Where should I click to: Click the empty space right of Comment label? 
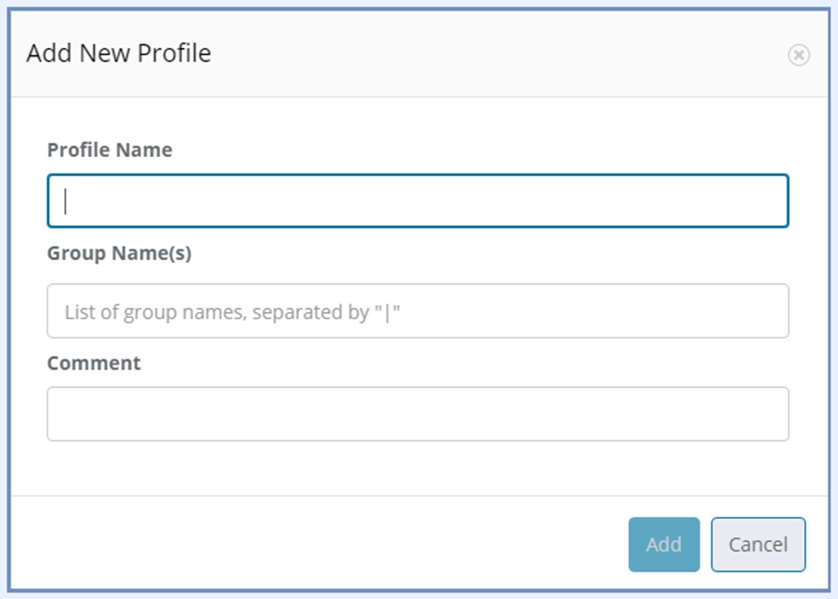(x=450, y=363)
